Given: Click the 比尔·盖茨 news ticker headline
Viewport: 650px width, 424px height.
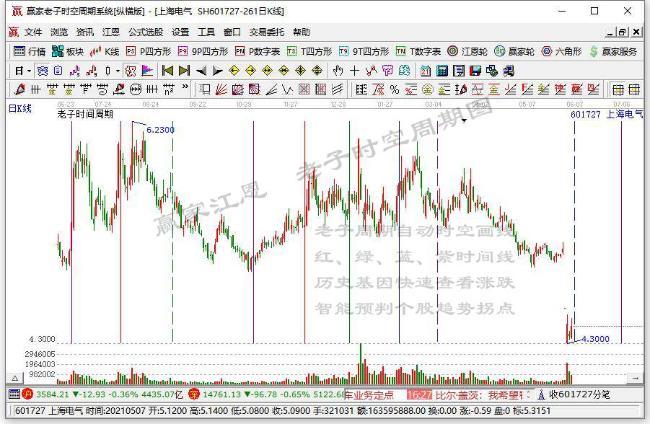Looking at the screenshot, I should (483, 395).
